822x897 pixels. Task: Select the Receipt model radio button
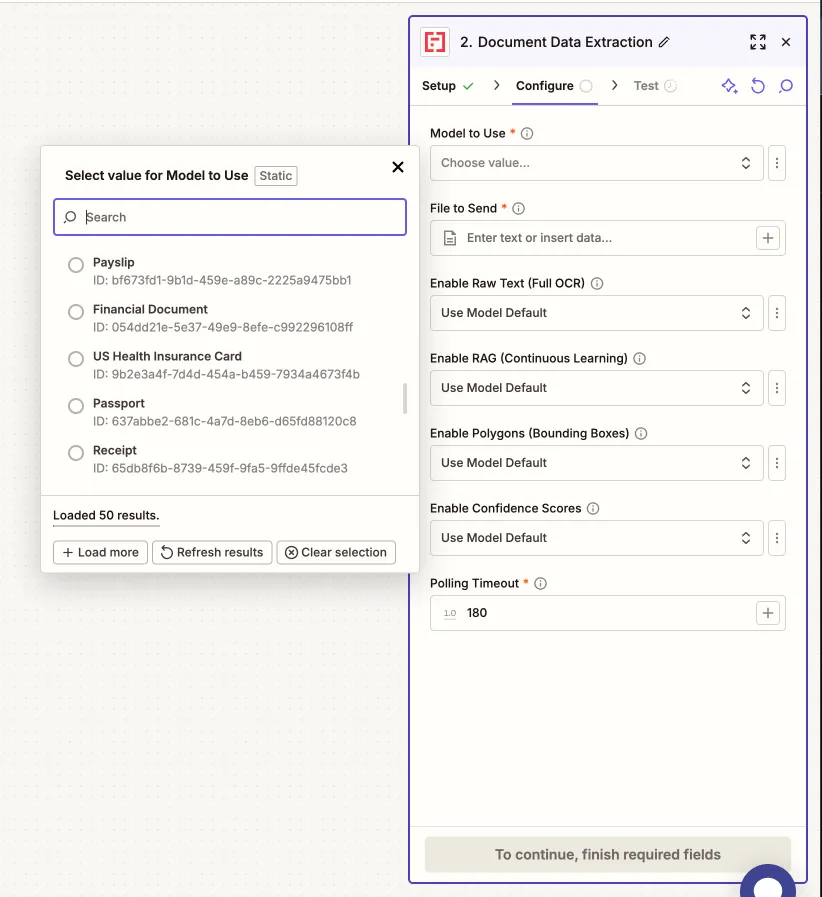point(75,452)
